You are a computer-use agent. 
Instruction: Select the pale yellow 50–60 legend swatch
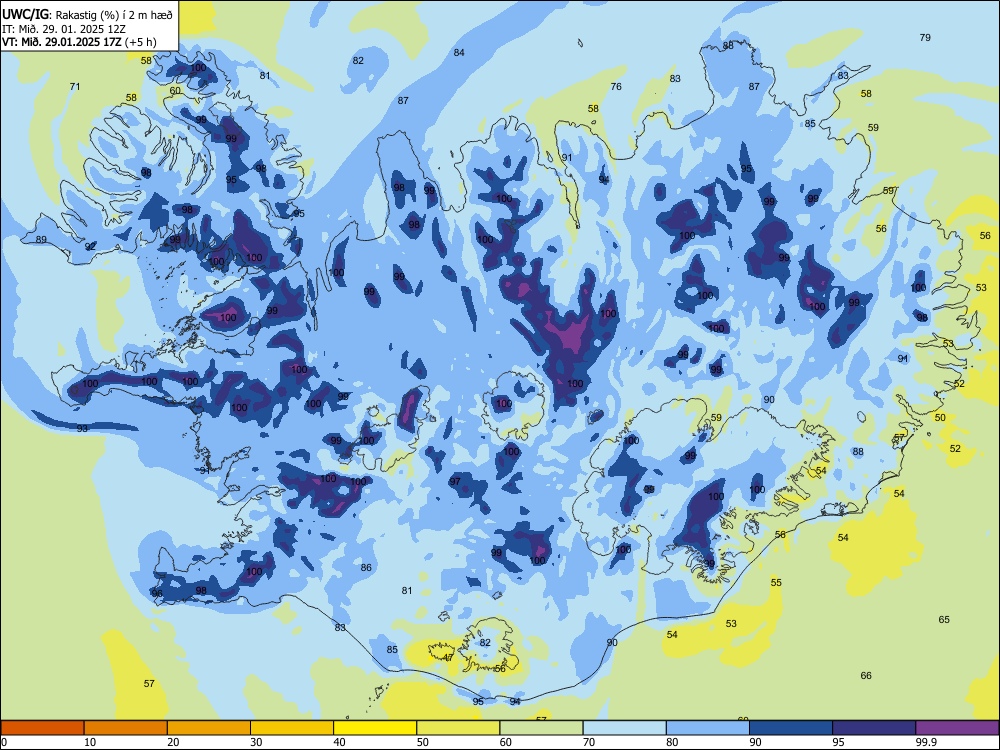coord(458,728)
